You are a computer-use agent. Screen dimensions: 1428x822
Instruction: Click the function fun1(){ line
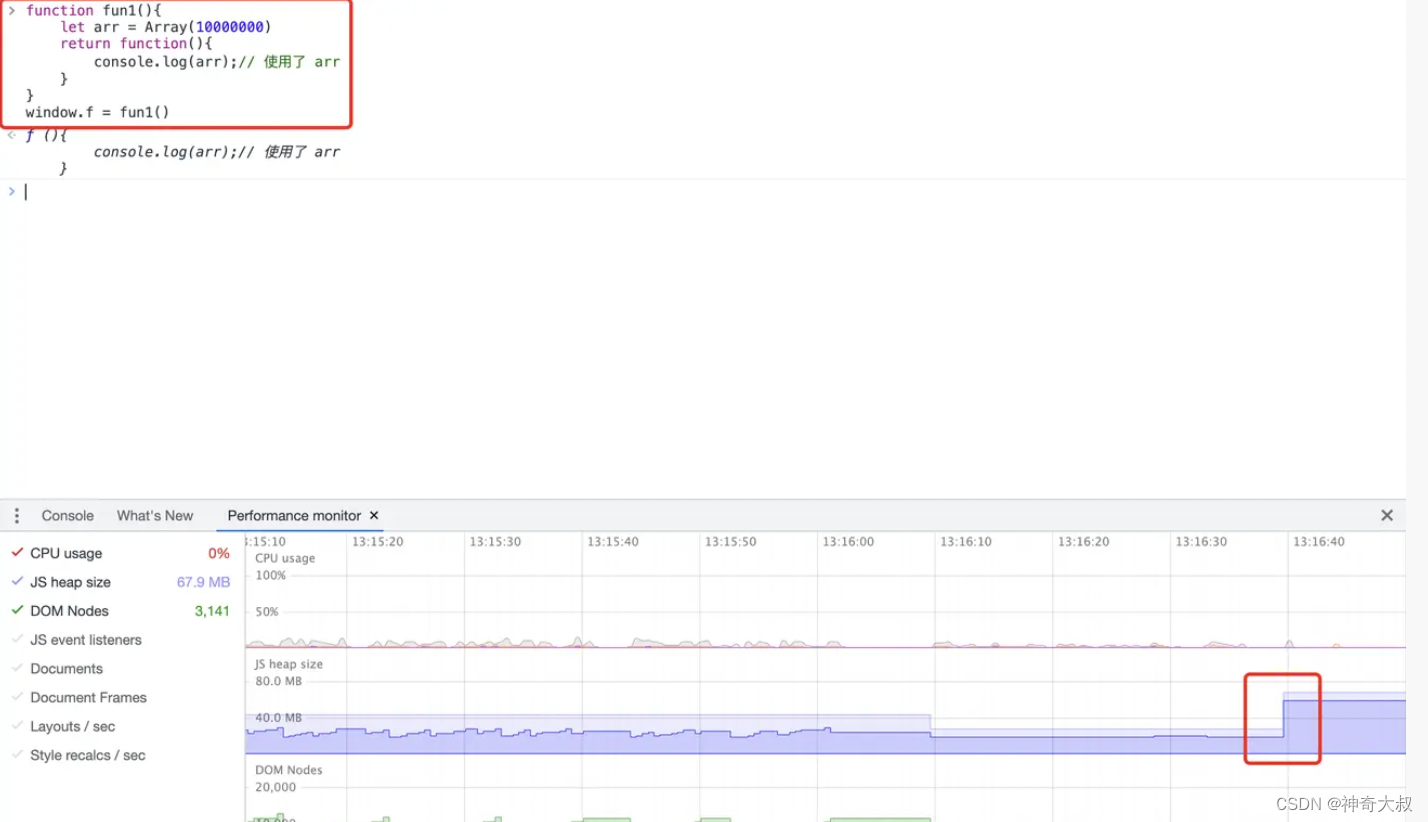pyautogui.click(x=94, y=10)
